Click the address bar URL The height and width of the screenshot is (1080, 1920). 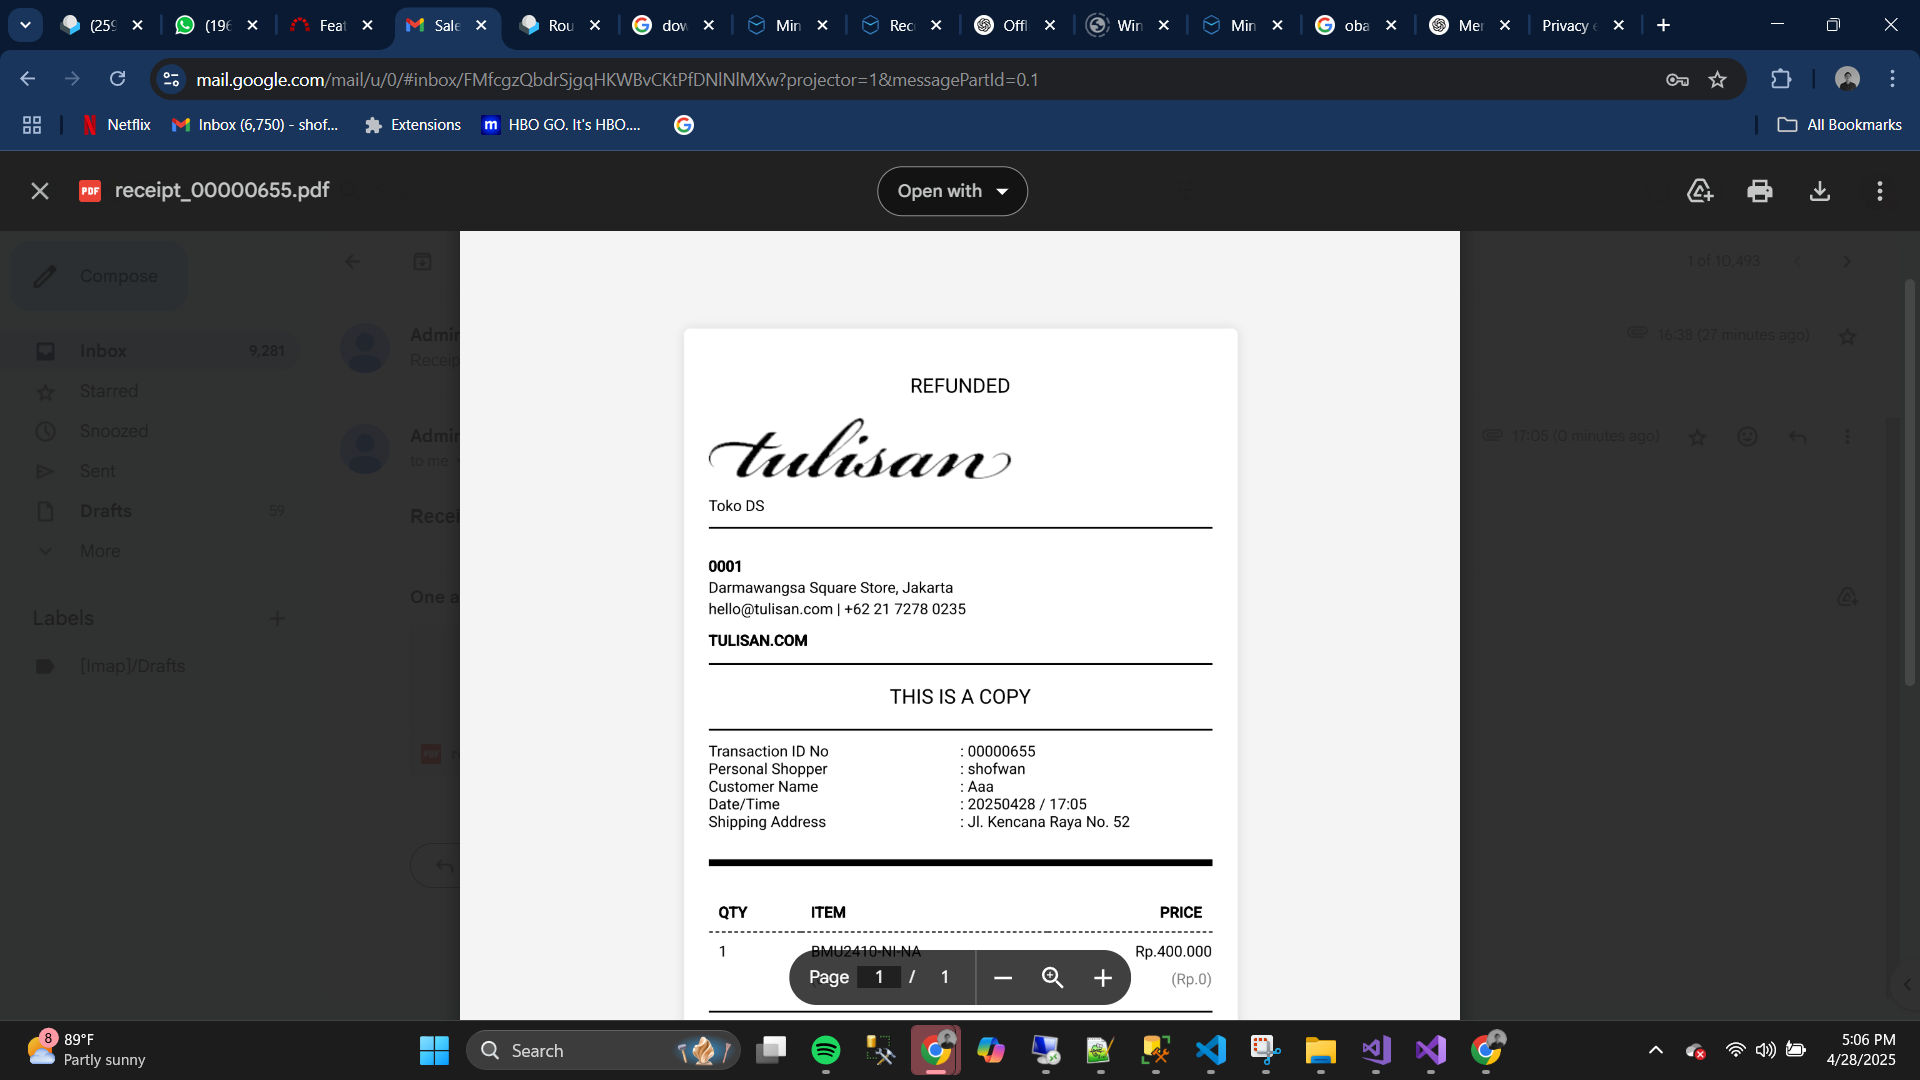click(617, 79)
